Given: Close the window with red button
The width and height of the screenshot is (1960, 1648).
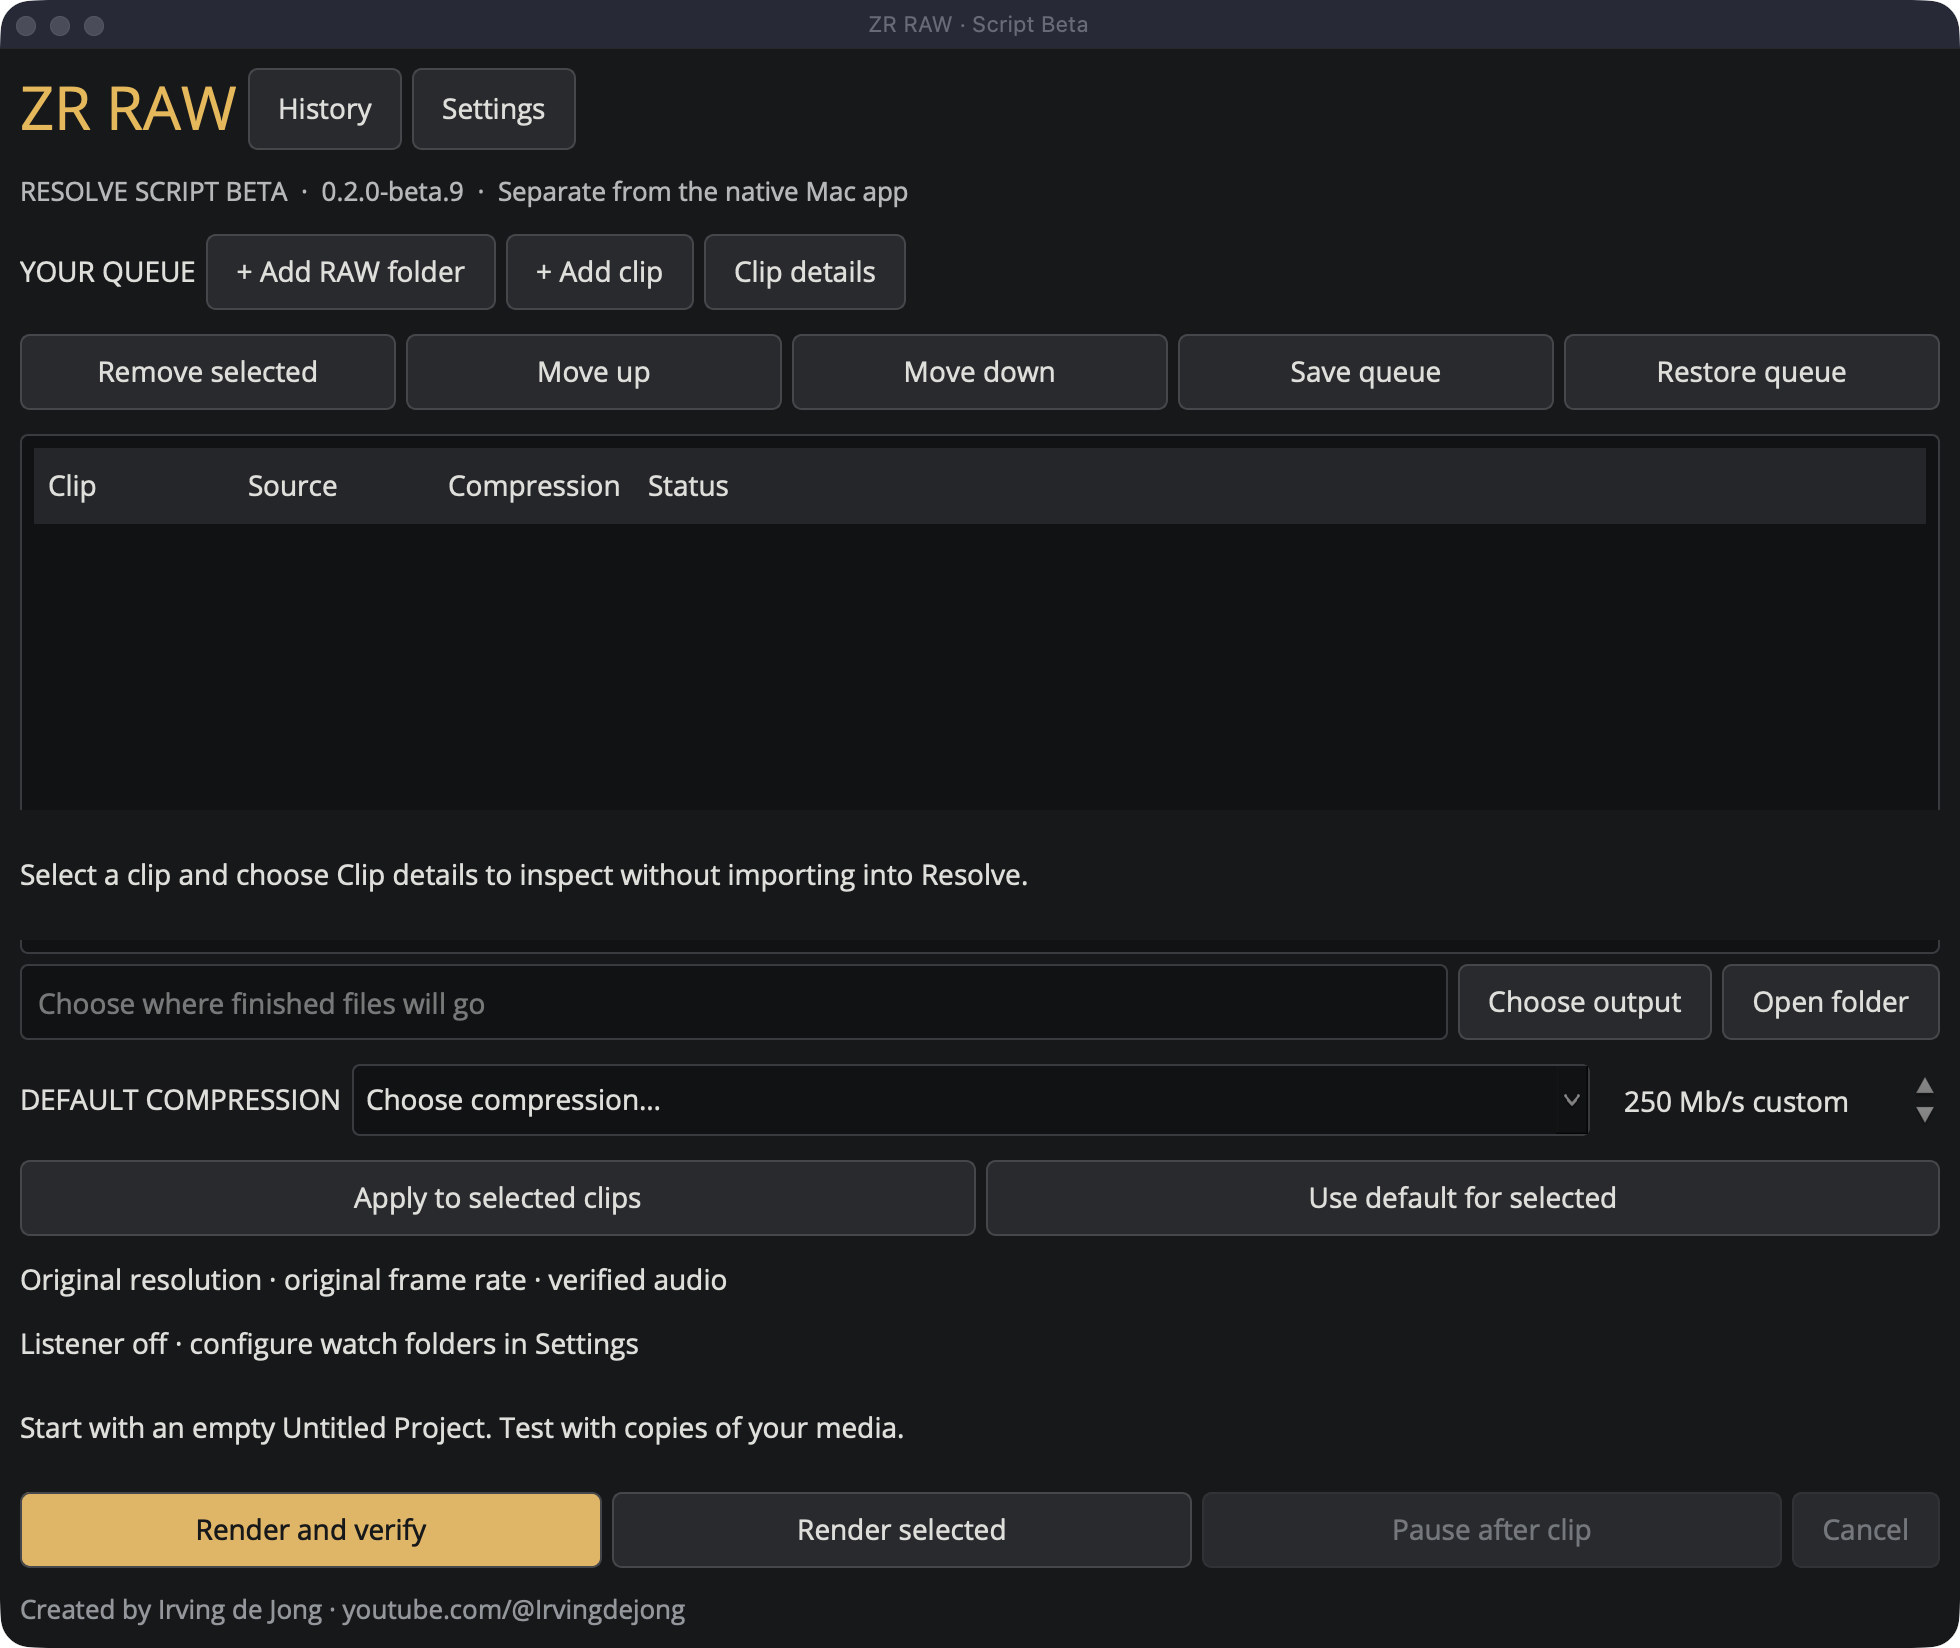Looking at the screenshot, I should pyautogui.click(x=27, y=25).
